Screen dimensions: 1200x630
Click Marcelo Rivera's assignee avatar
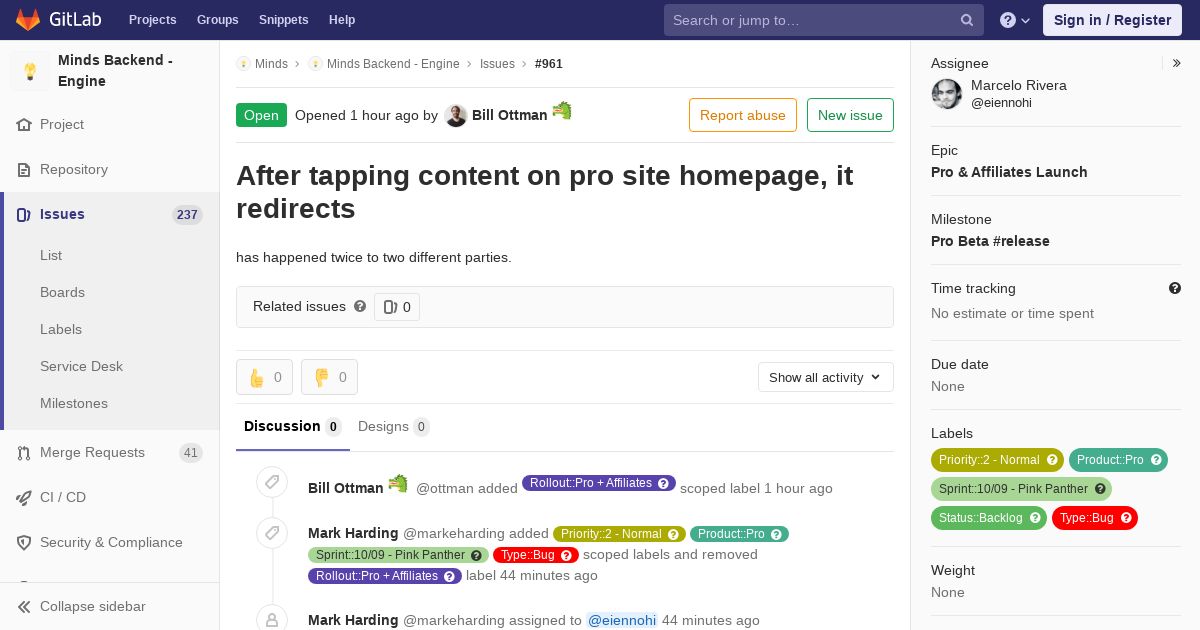click(x=947, y=94)
